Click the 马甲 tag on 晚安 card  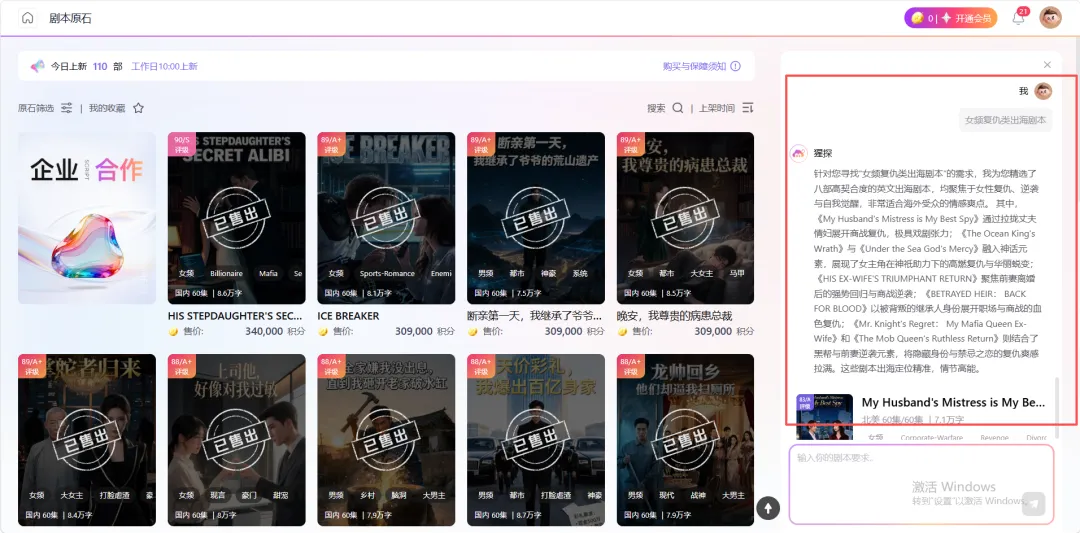coord(736,273)
